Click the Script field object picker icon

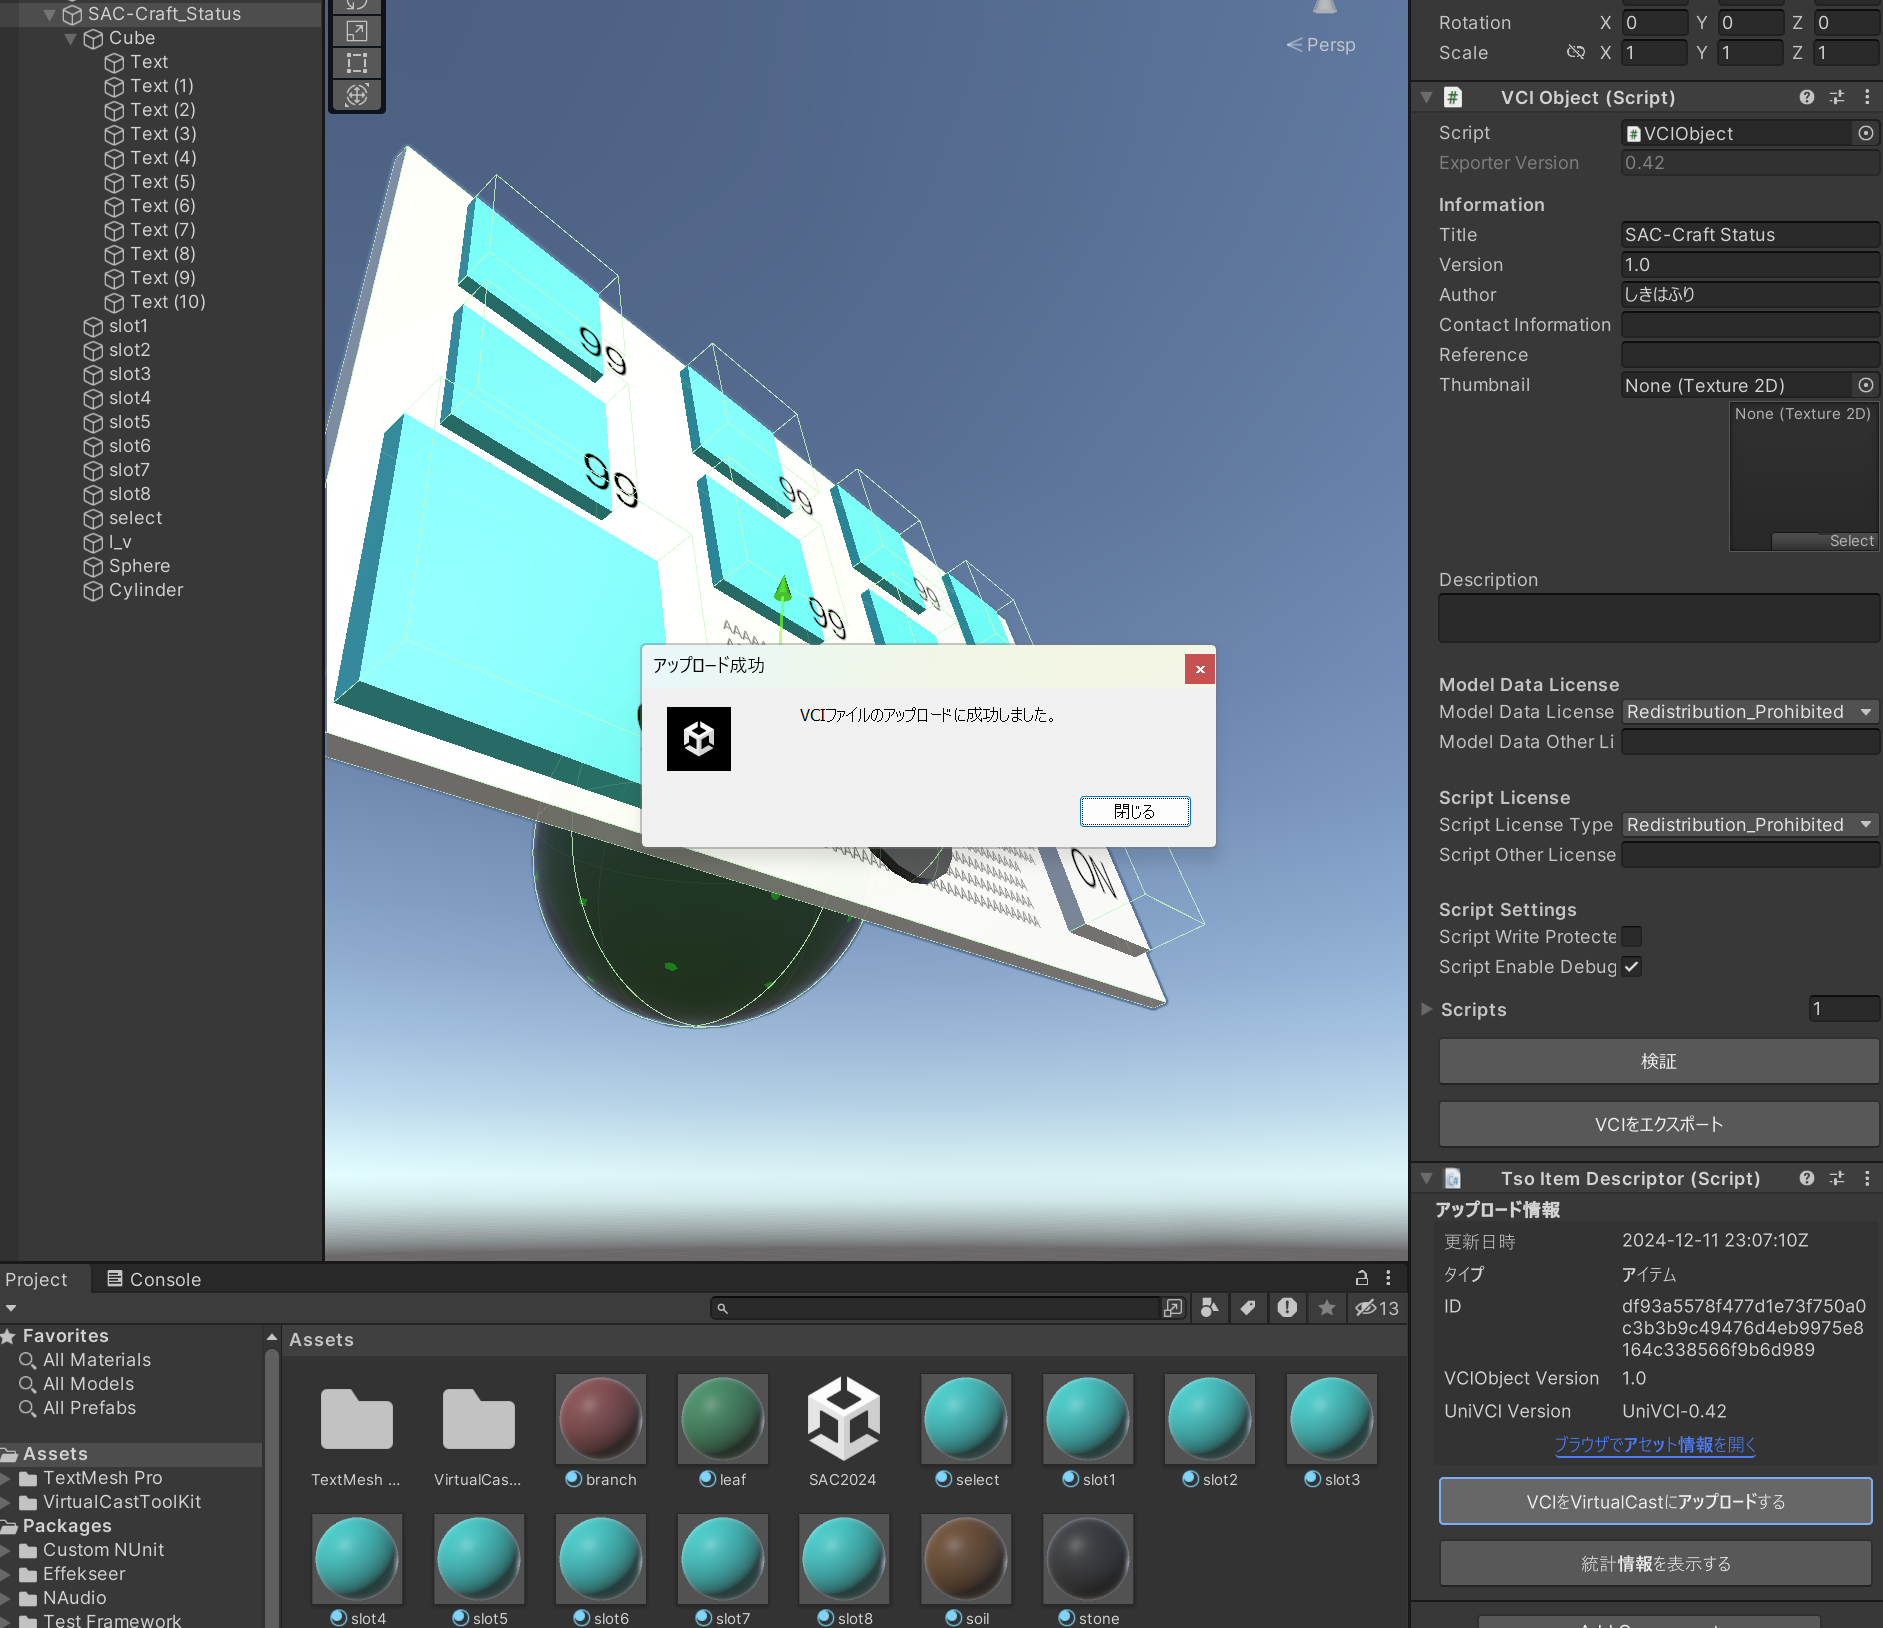pyautogui.click(x=1866, y=133)
